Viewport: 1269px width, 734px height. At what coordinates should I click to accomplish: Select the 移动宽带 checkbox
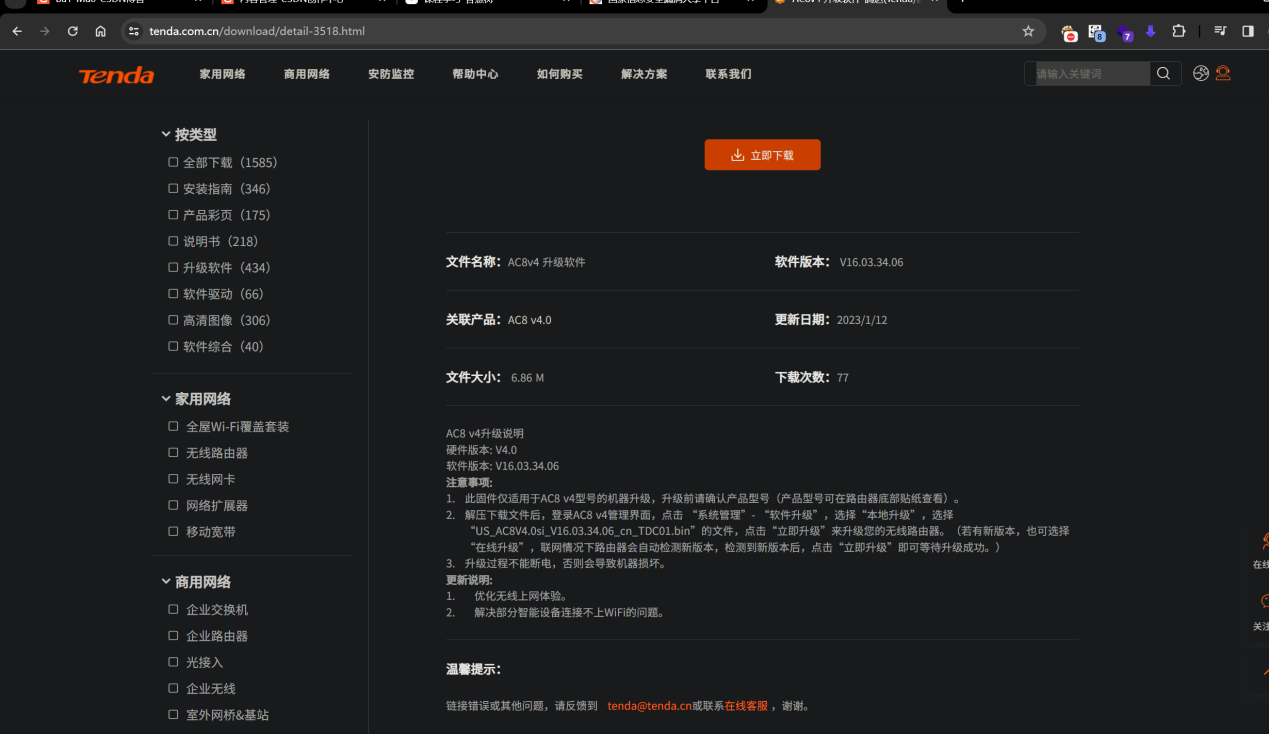coord(174,532)
